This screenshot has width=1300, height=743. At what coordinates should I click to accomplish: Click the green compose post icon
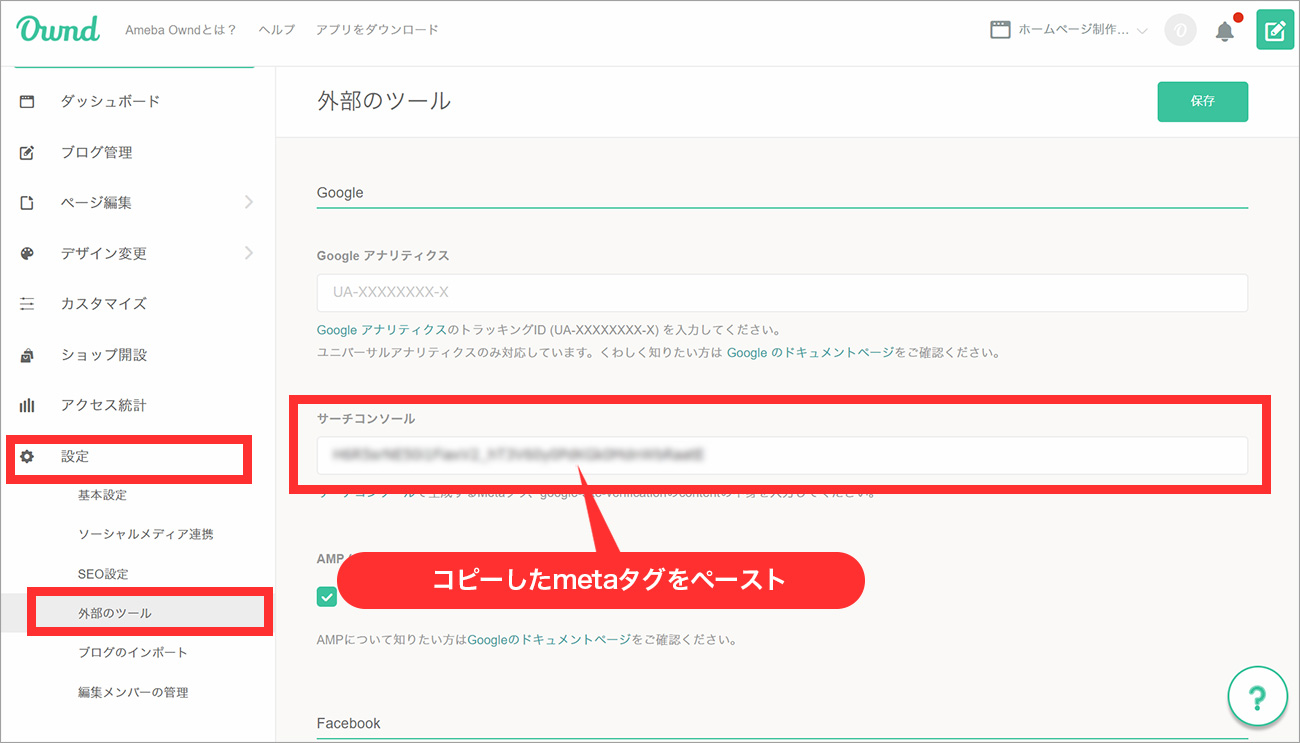click(x=1275, y=30)
